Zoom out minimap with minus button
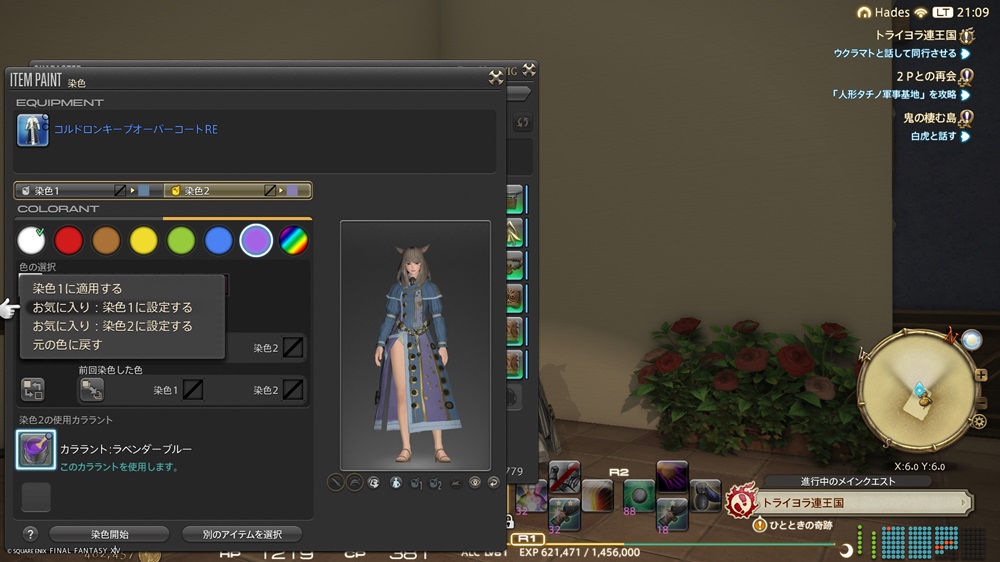The image size is (1000, 562). (x=982, y=403)
